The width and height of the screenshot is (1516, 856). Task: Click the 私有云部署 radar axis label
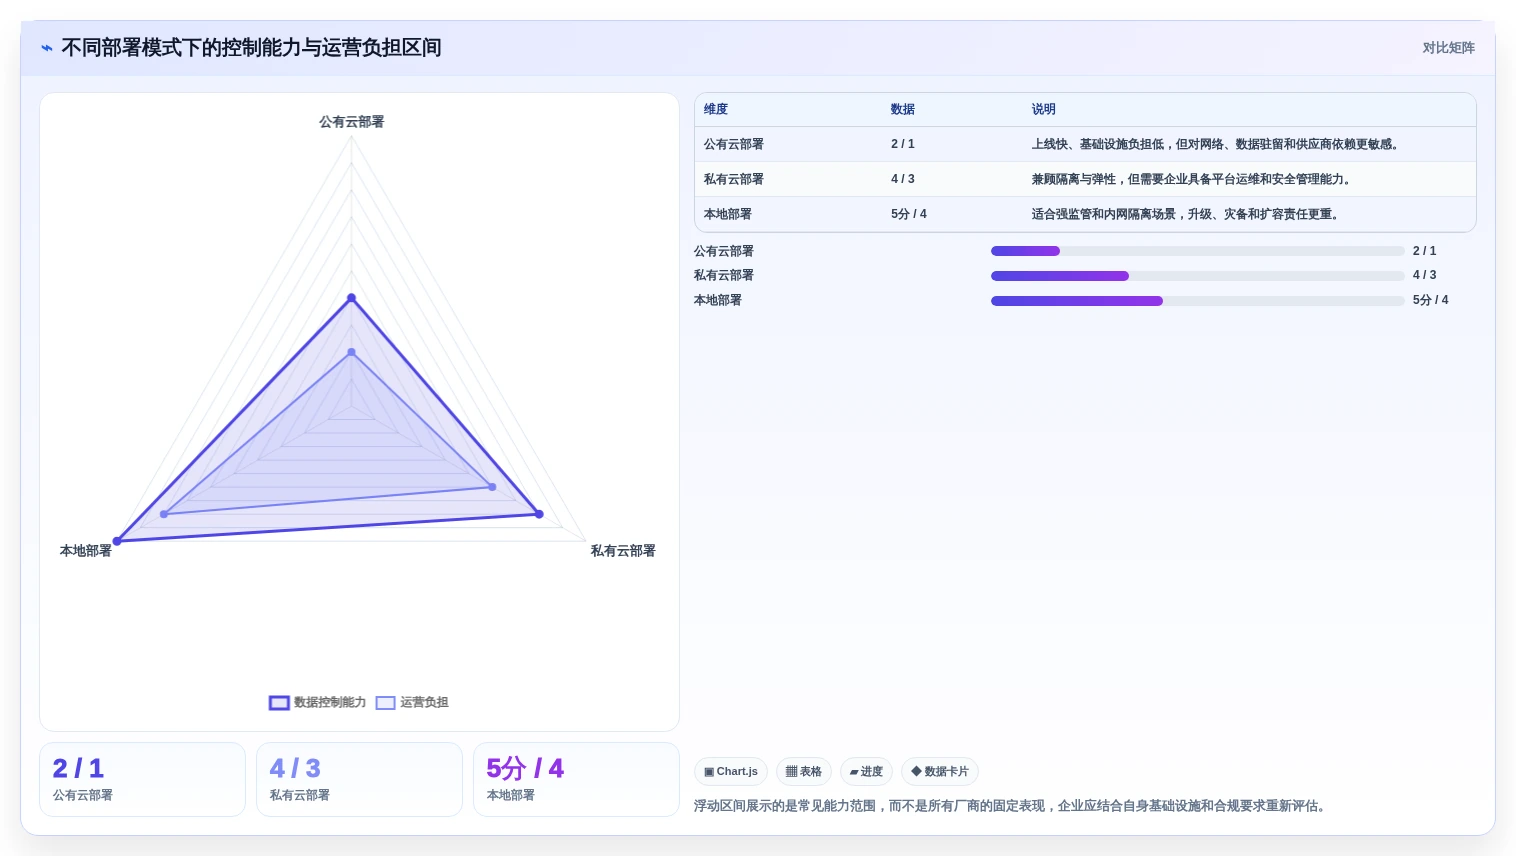coord(623,551)
